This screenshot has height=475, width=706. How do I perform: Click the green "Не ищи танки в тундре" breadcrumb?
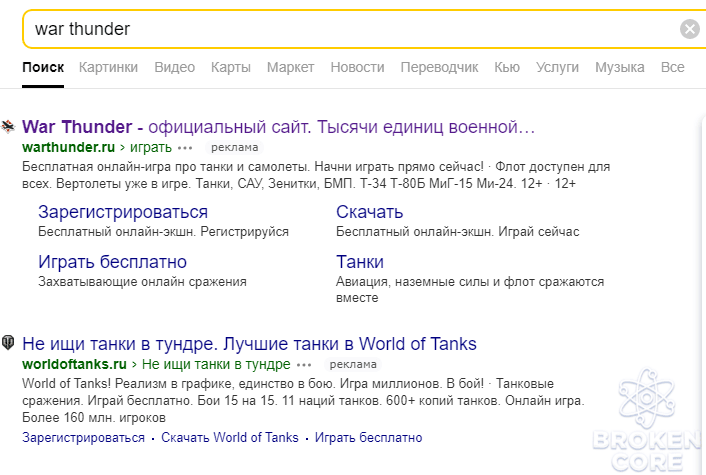216,364
